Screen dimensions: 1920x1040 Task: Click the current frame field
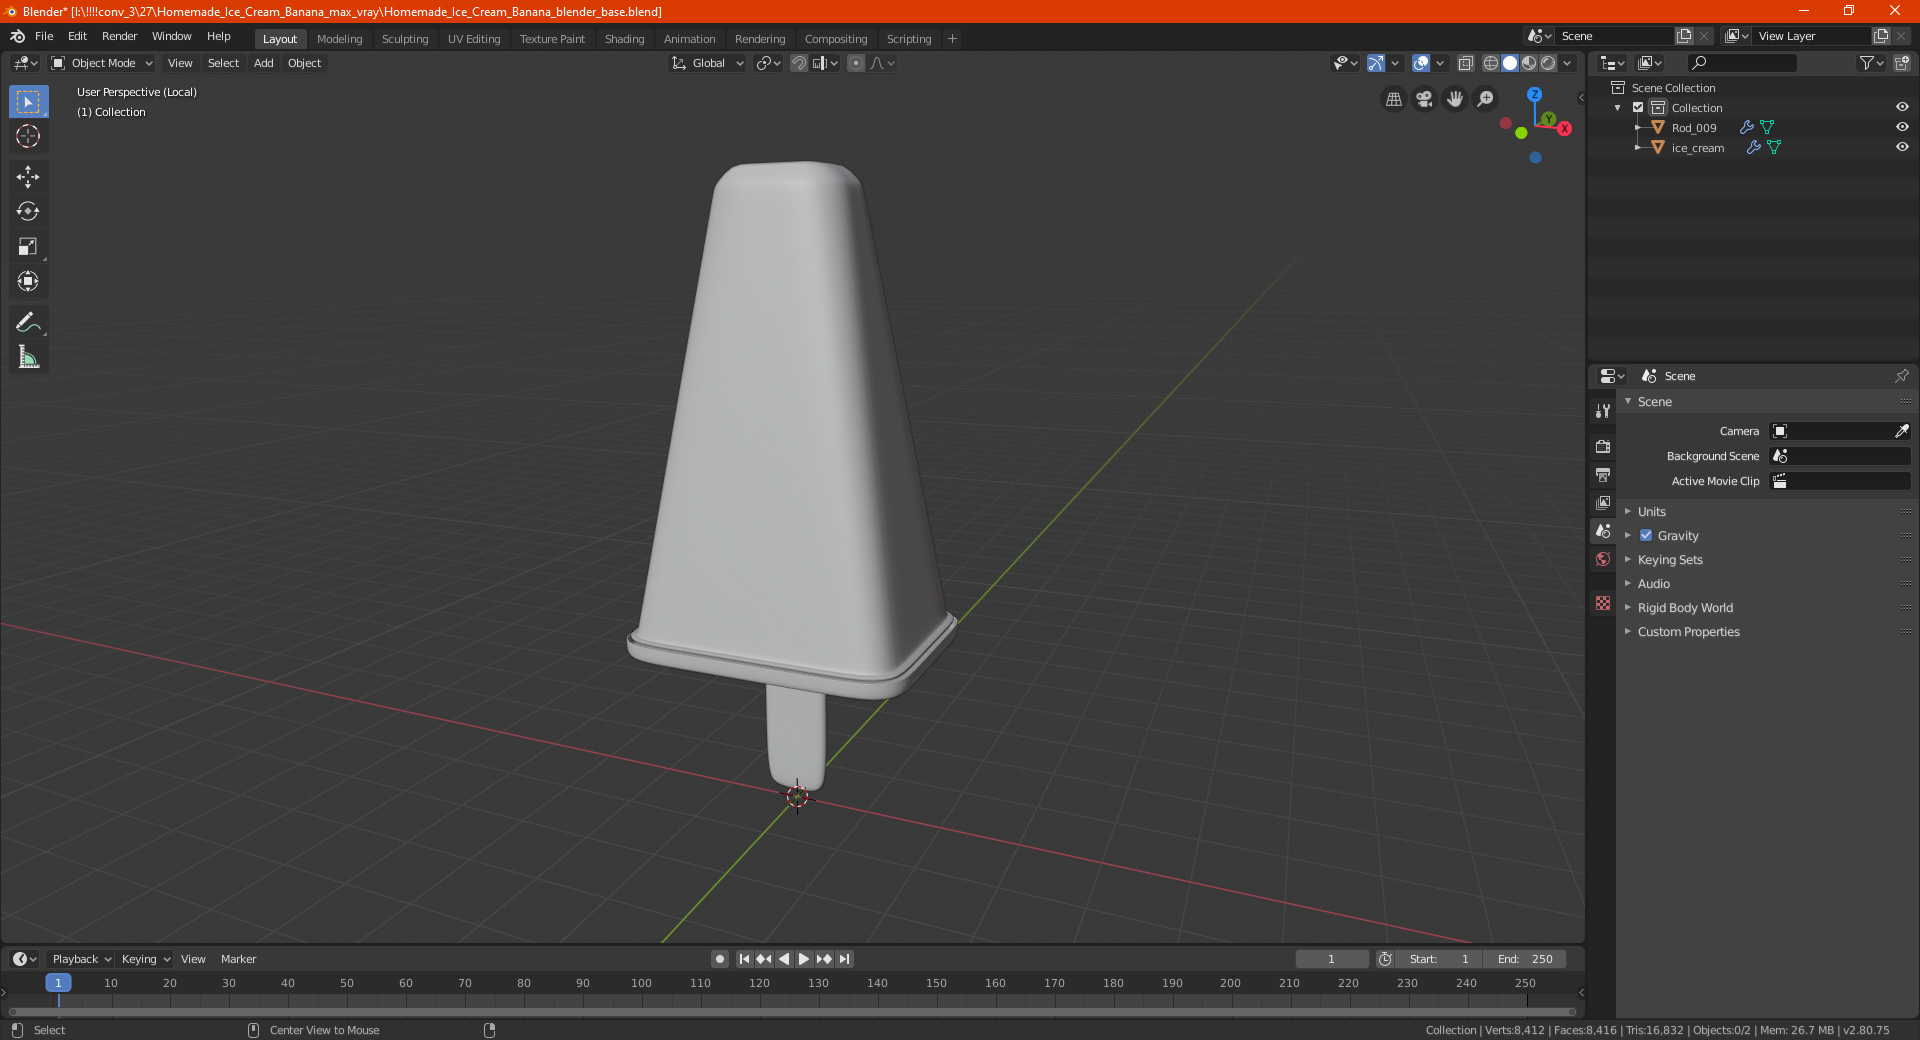pyautogui.click(x=1331, y=959)
